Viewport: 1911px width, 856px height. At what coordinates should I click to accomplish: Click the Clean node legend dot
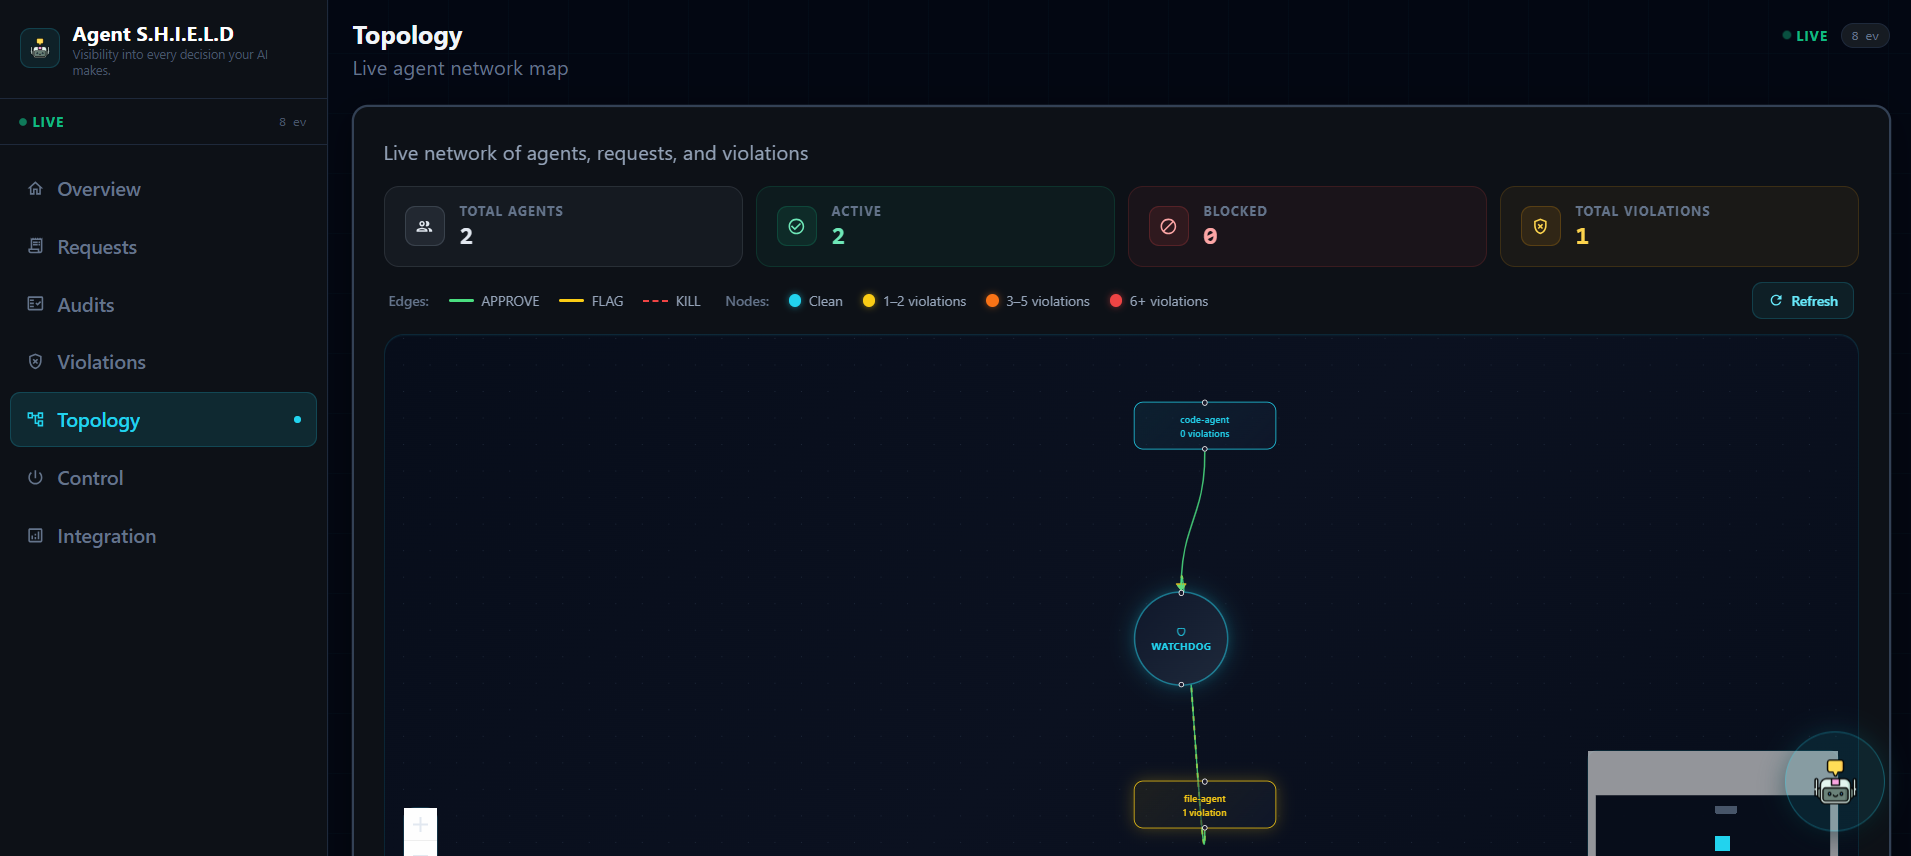coord(795,301)
